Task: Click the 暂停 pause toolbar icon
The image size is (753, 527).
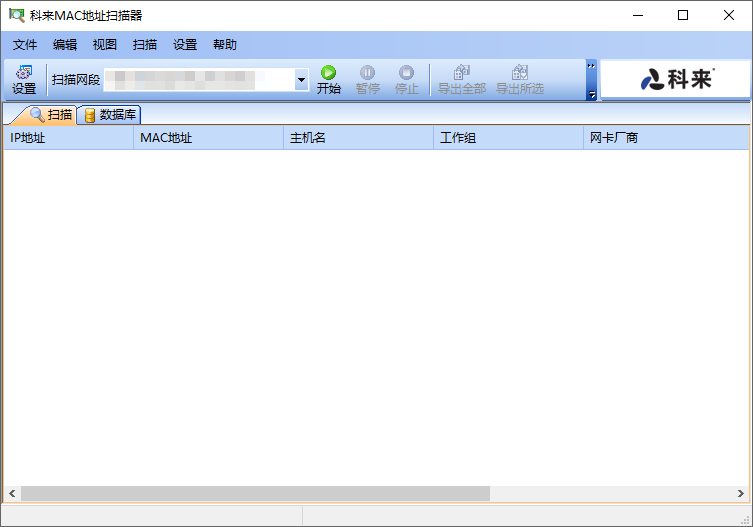Action: point(367,80)
